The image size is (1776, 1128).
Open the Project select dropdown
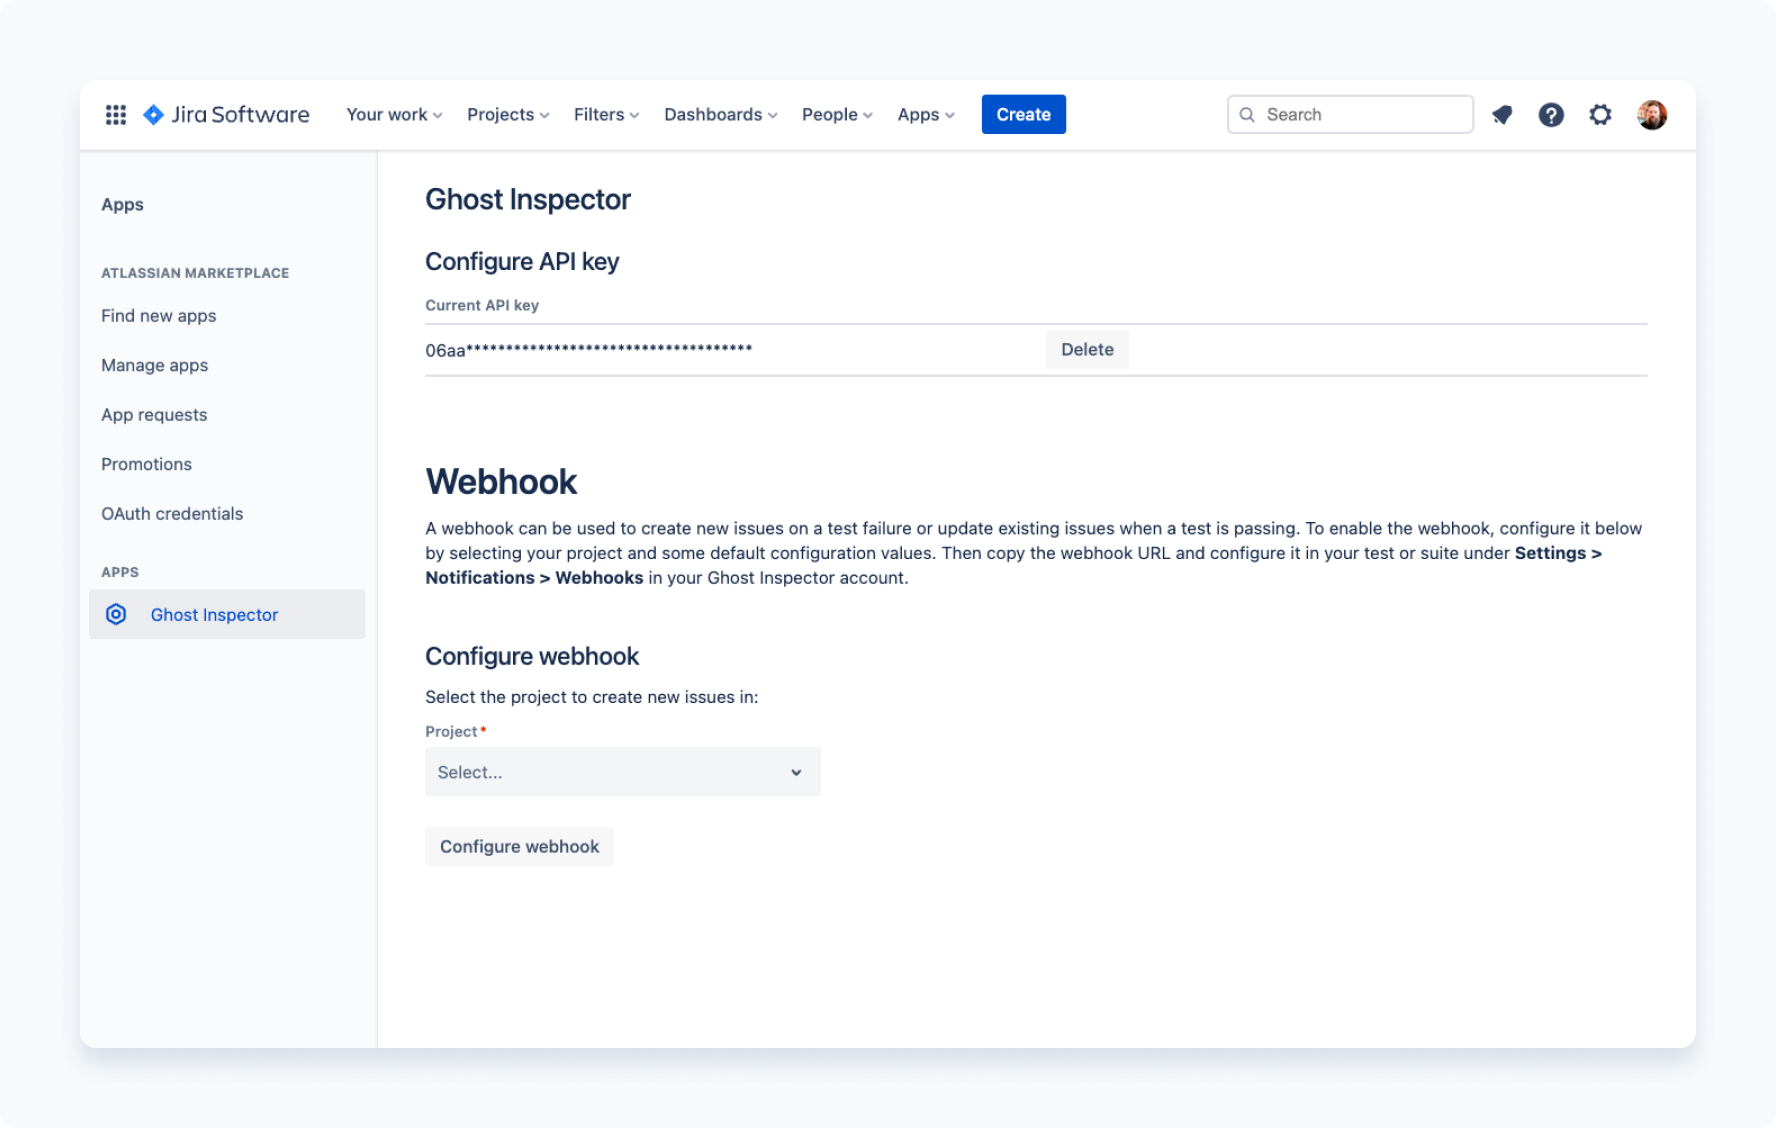[622, 771]
